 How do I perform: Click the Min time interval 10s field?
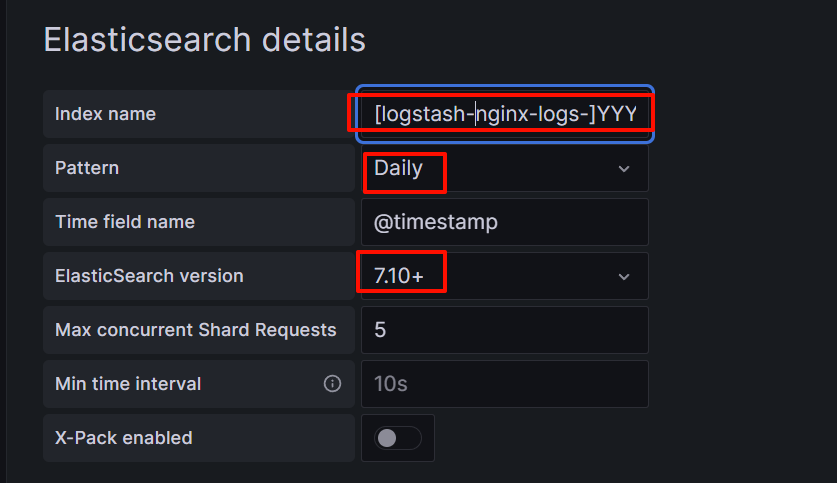tap(504, 384)
